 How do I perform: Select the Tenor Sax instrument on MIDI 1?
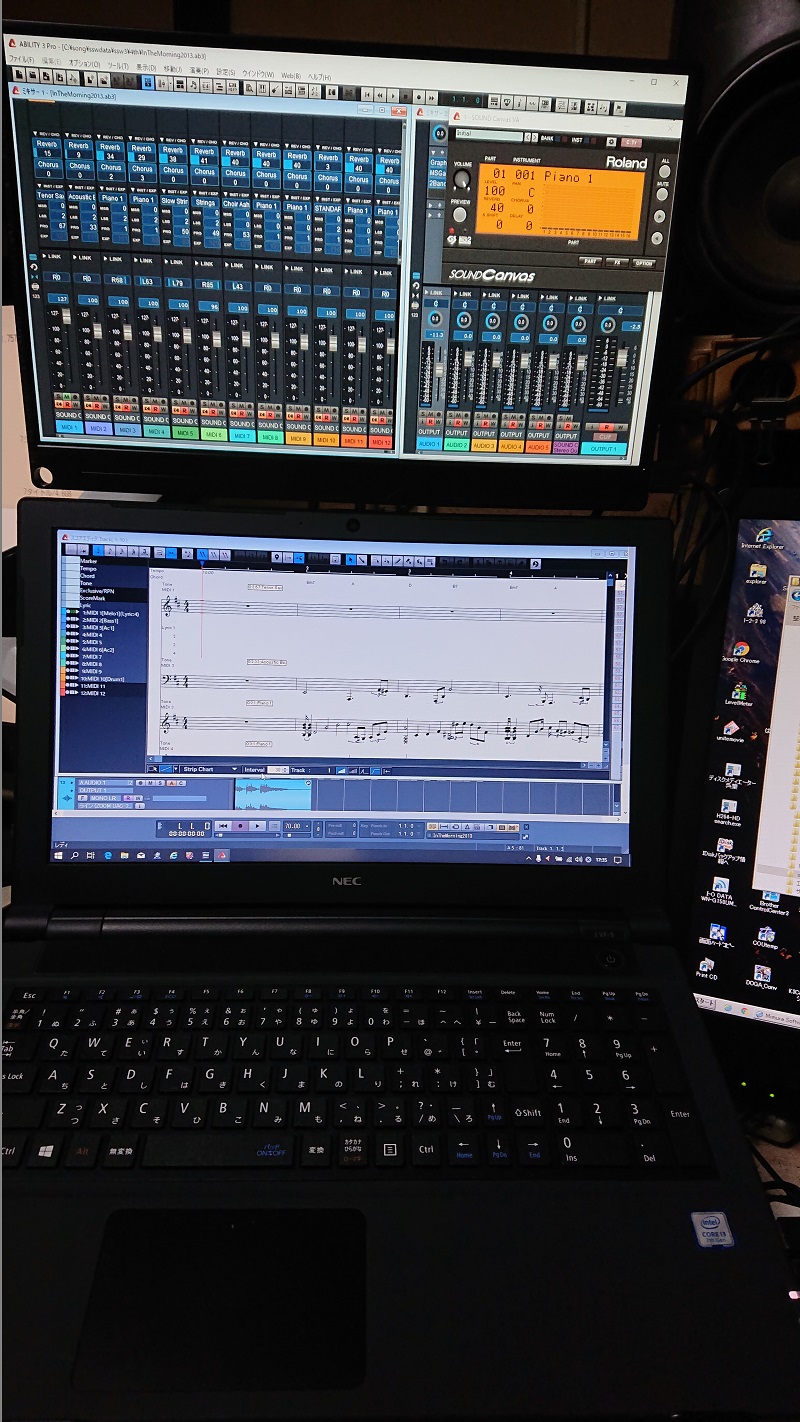click(49, 195)
